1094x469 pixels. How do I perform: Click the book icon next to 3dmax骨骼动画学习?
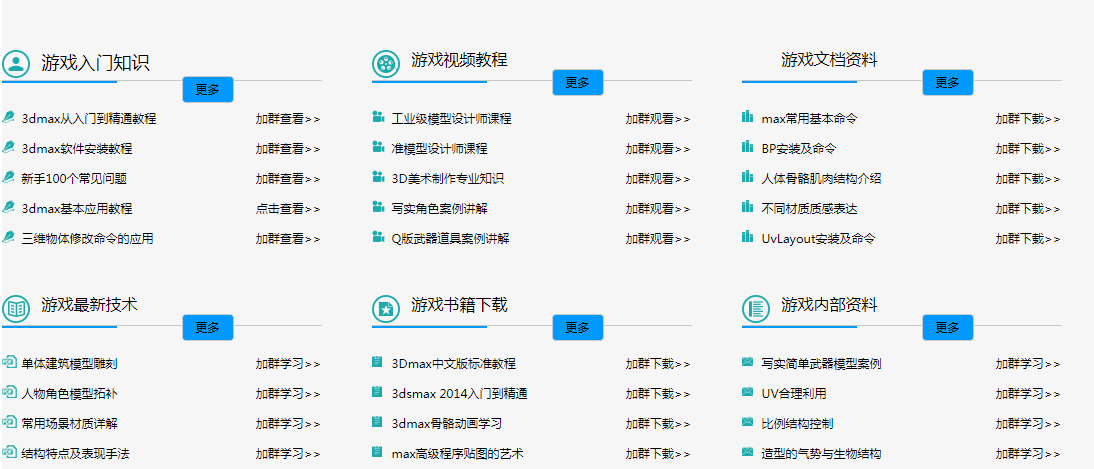(377, 422)
